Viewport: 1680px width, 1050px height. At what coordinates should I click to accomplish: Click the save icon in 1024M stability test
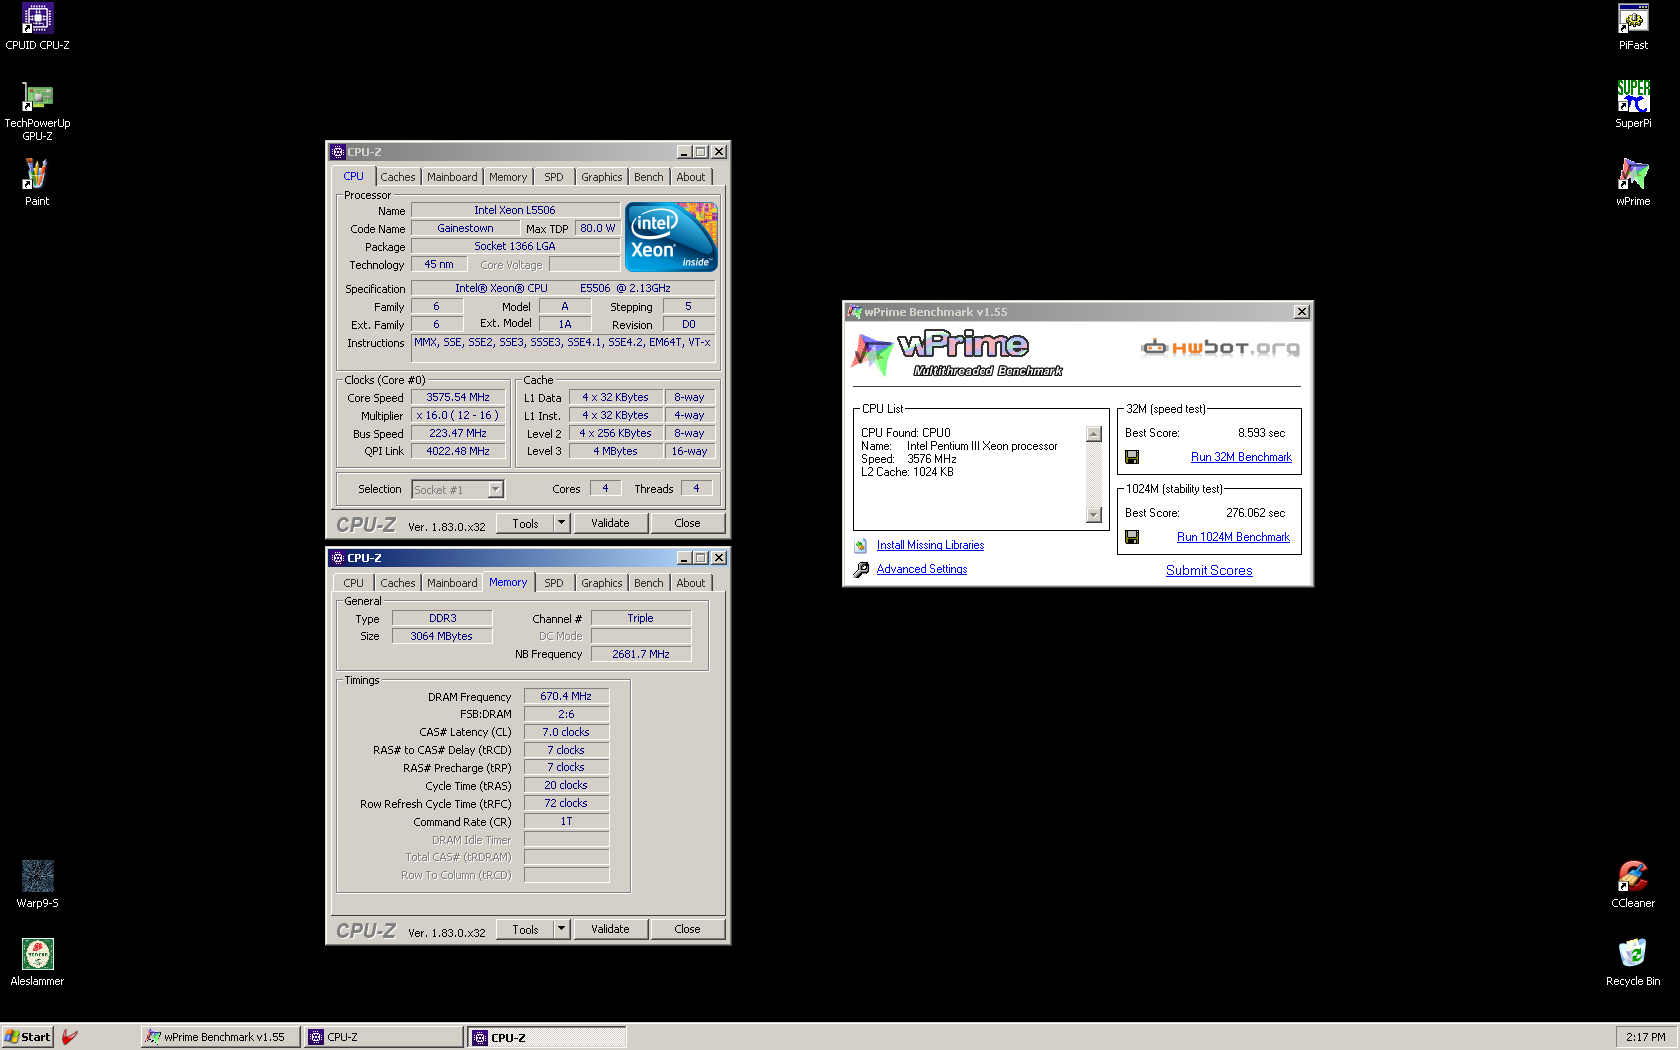(1132, 537)
